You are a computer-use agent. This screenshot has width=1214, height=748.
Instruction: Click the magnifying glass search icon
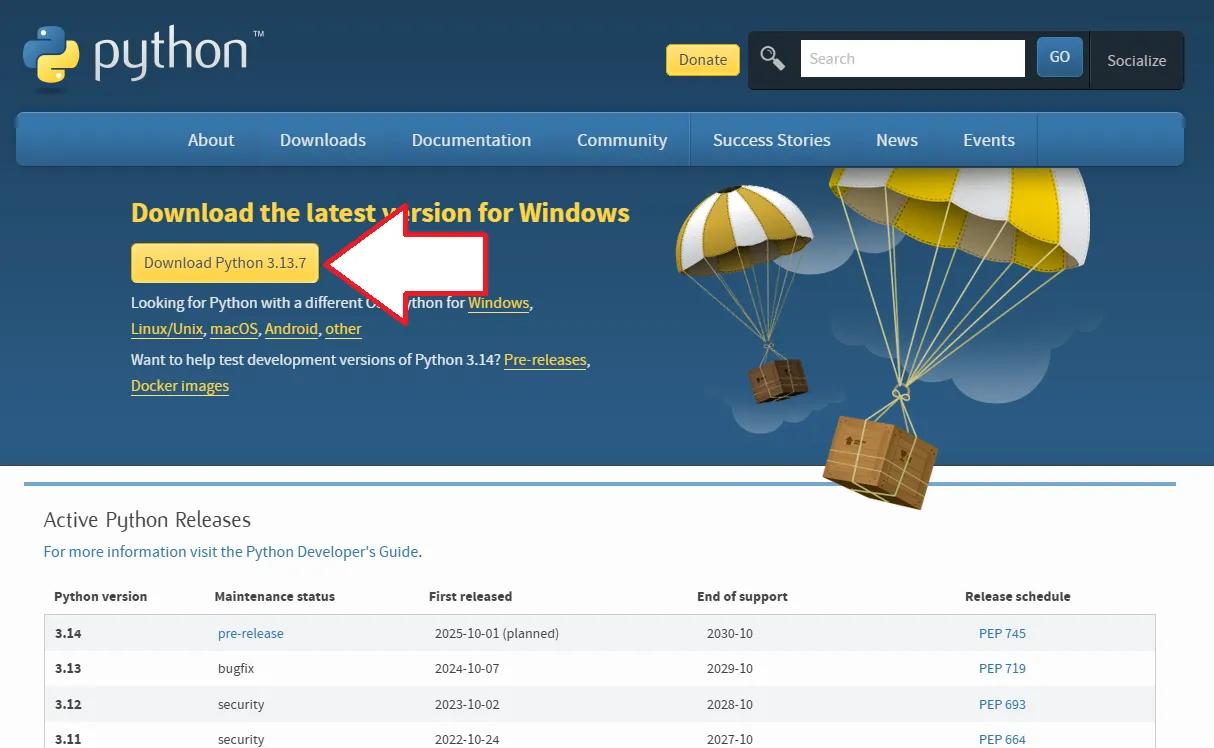[x=772, y=58]
